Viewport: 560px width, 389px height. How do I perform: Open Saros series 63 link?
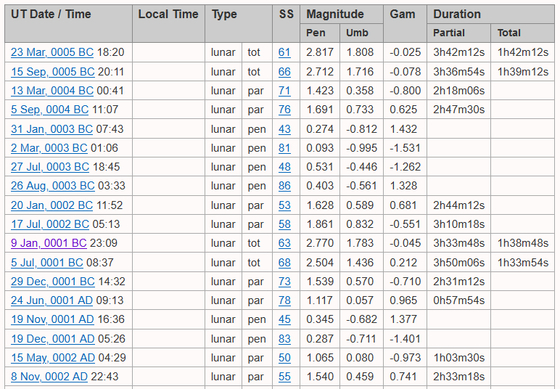coord(284,243)
